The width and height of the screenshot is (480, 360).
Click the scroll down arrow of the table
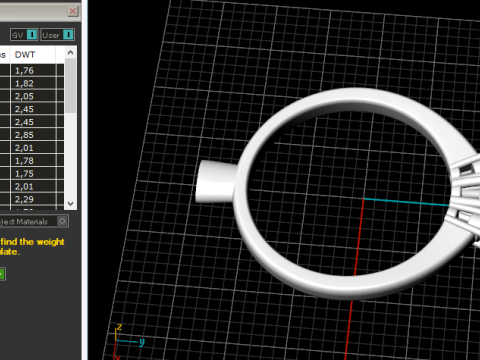[70, 203]
